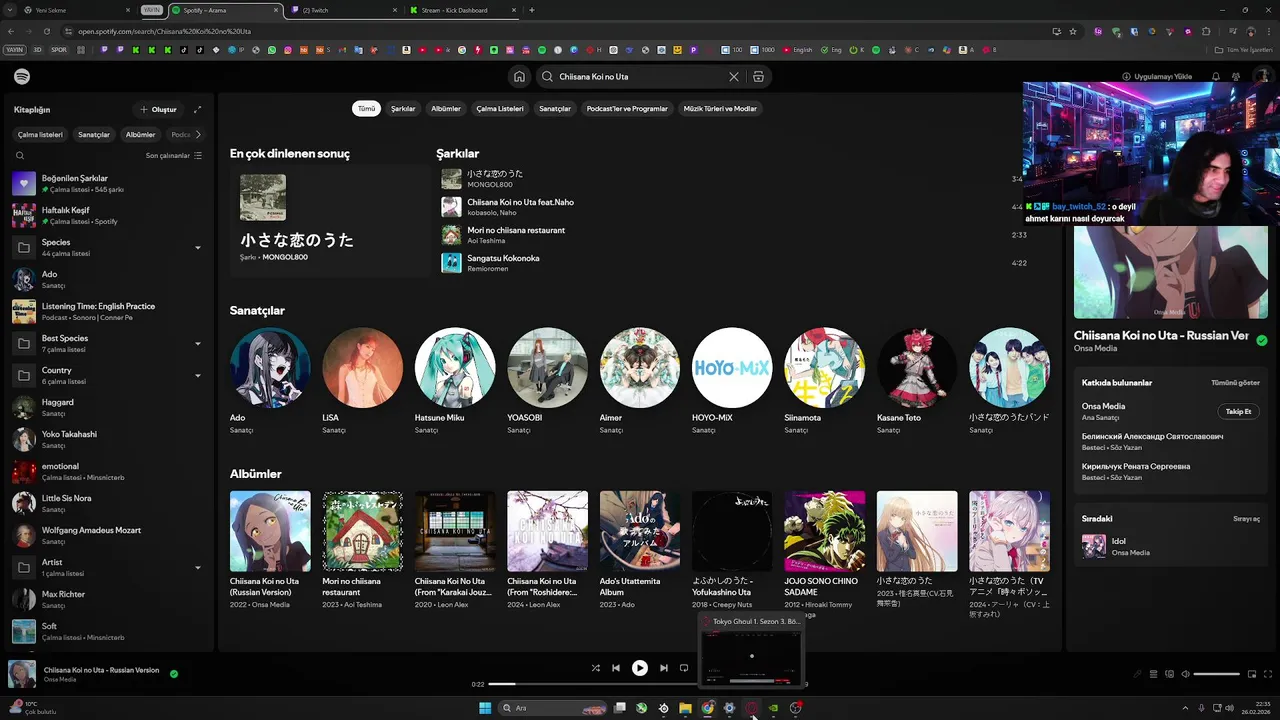The image size is (1280, 720).
Task: Enter full screen player icon
Action: point(1269,674)
